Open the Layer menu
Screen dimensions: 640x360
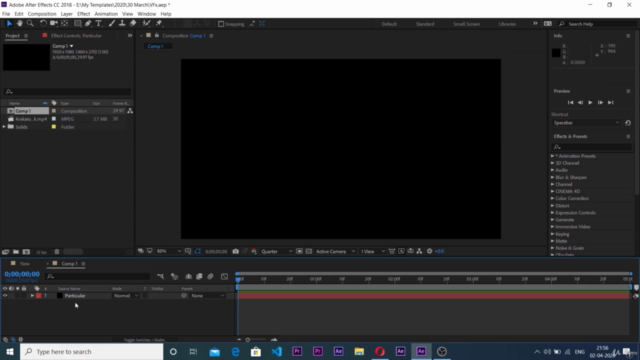coord(67,14)
